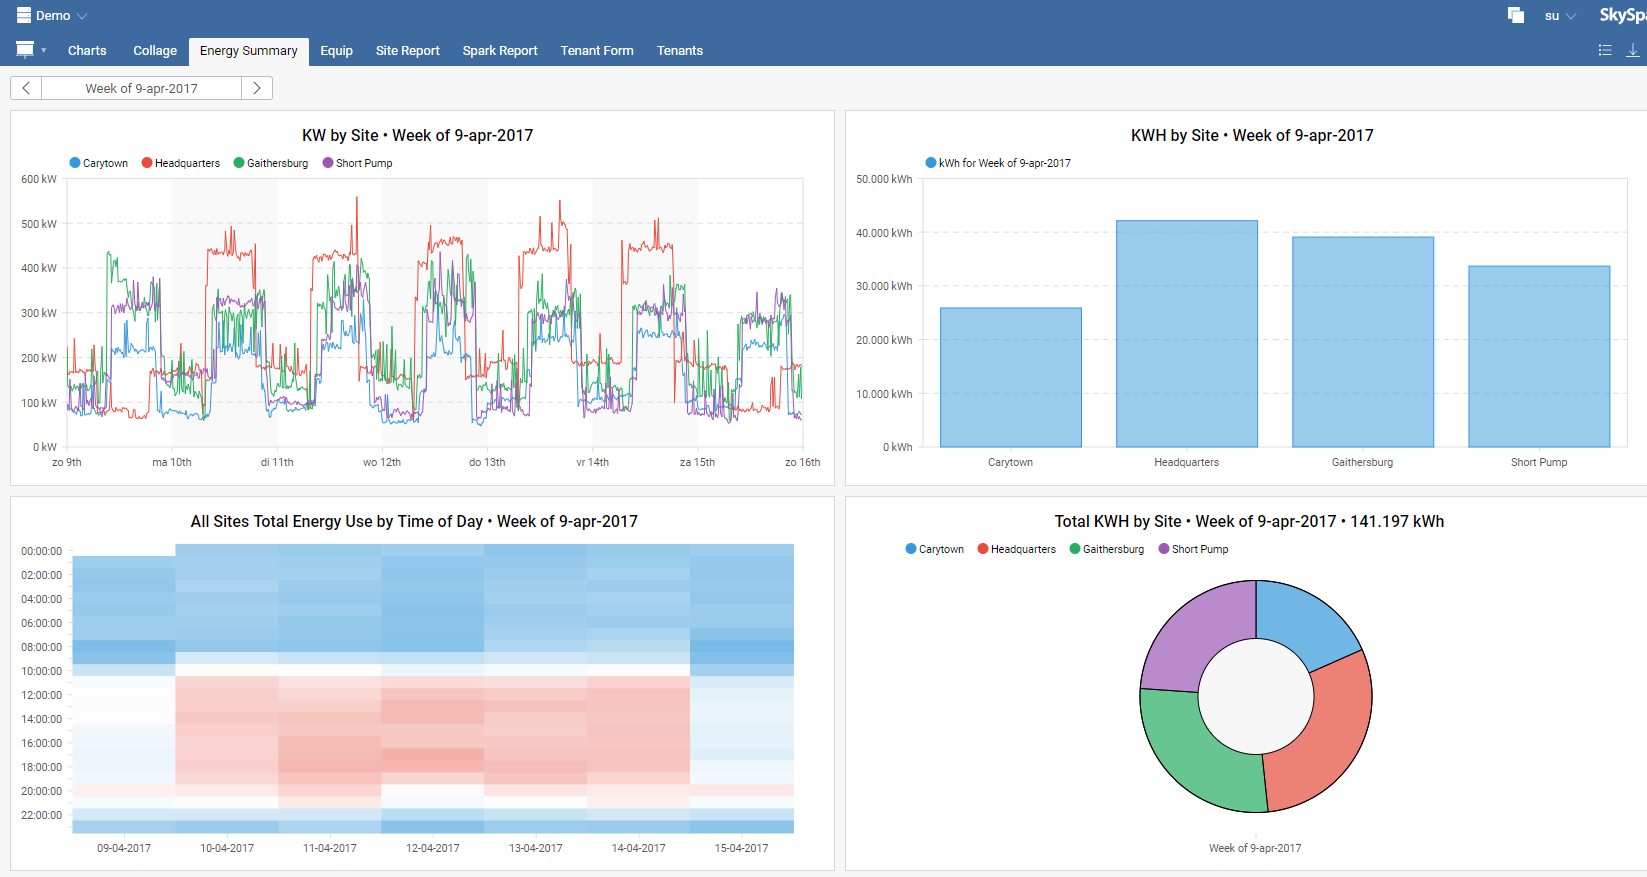Go to next week with right arrow

pos(257,88)
